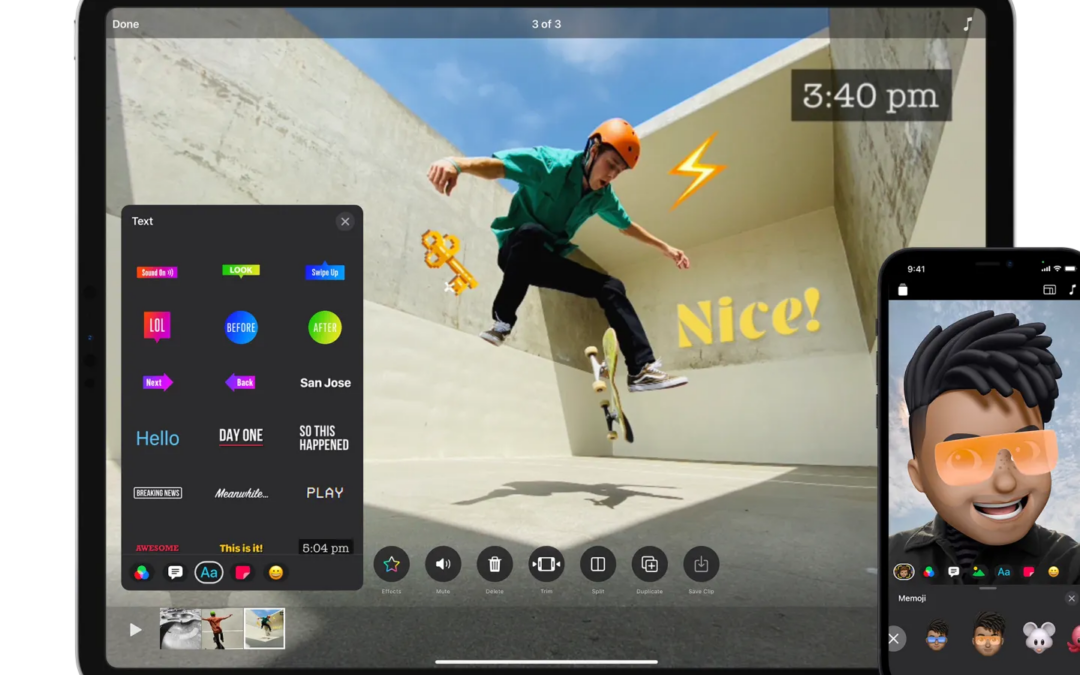Mute the selected clip's audio
The height and width of the screenshot is (675, 1080).
(x=443, y=565)
